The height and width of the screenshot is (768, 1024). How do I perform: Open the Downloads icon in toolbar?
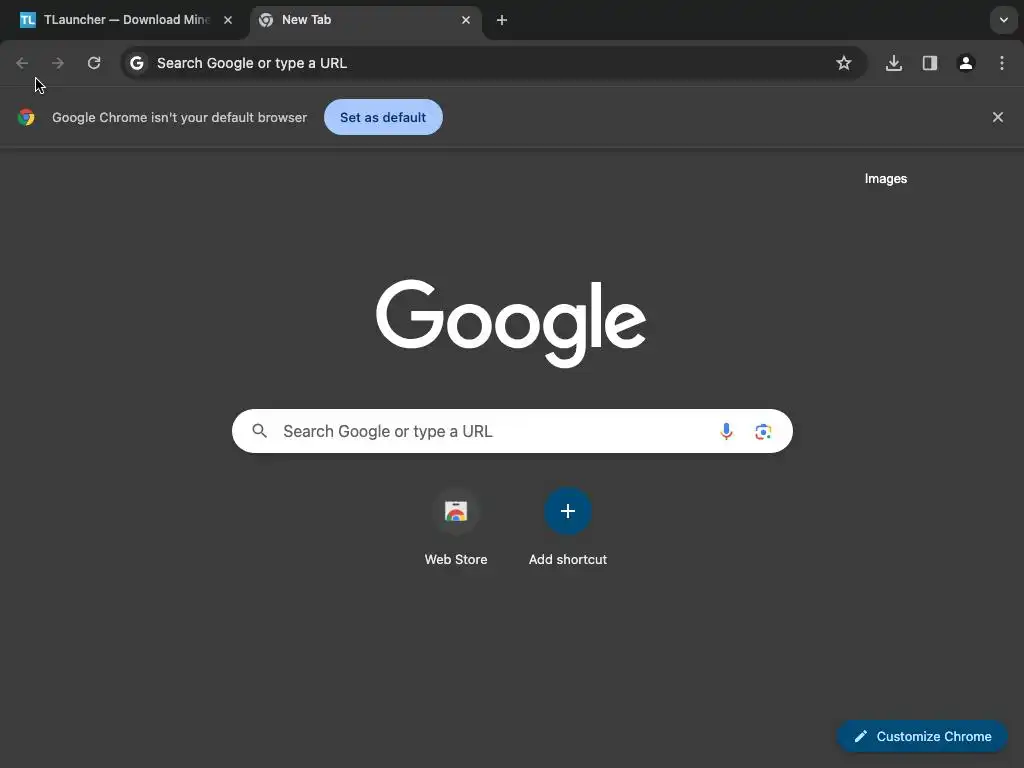(894, 63)
